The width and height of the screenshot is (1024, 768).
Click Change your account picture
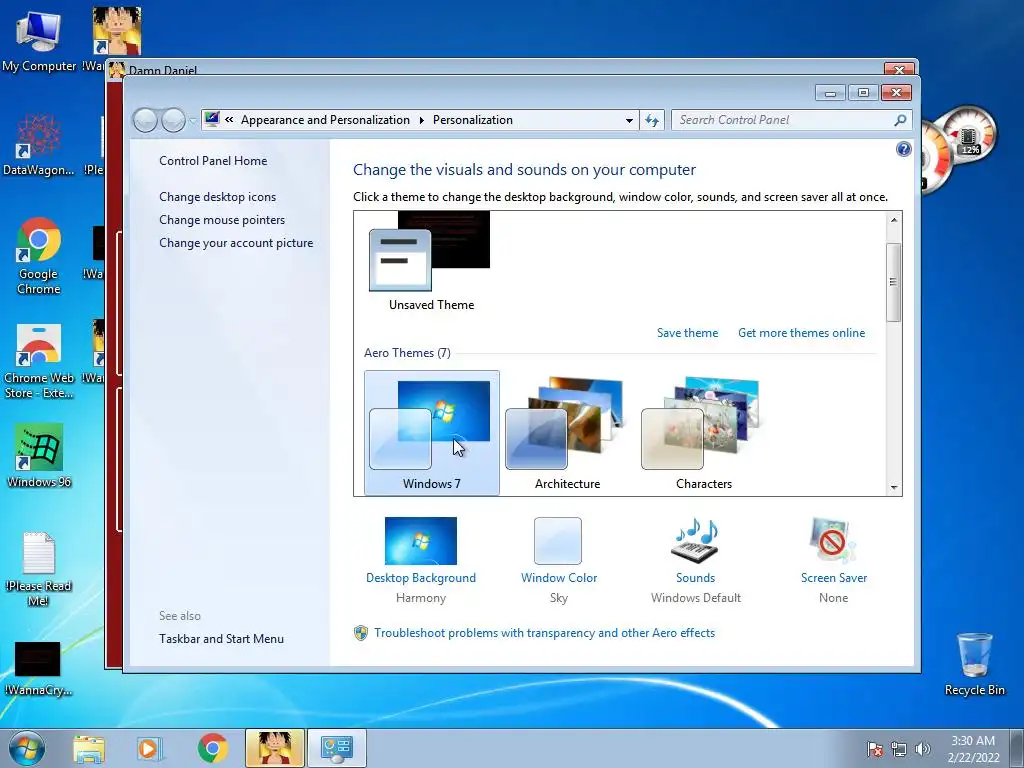(x=236, y=243)
